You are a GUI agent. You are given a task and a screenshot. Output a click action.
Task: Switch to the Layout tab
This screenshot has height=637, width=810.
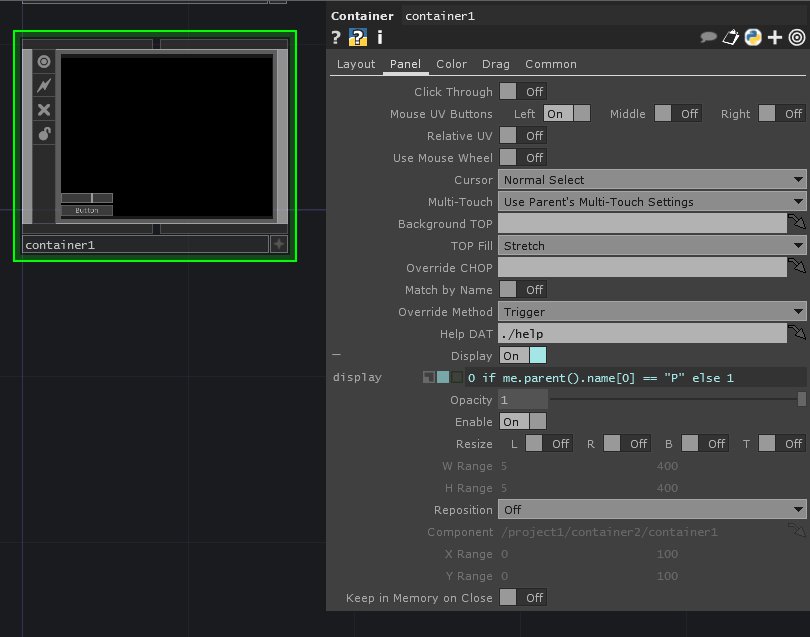[x=356, y=64]
